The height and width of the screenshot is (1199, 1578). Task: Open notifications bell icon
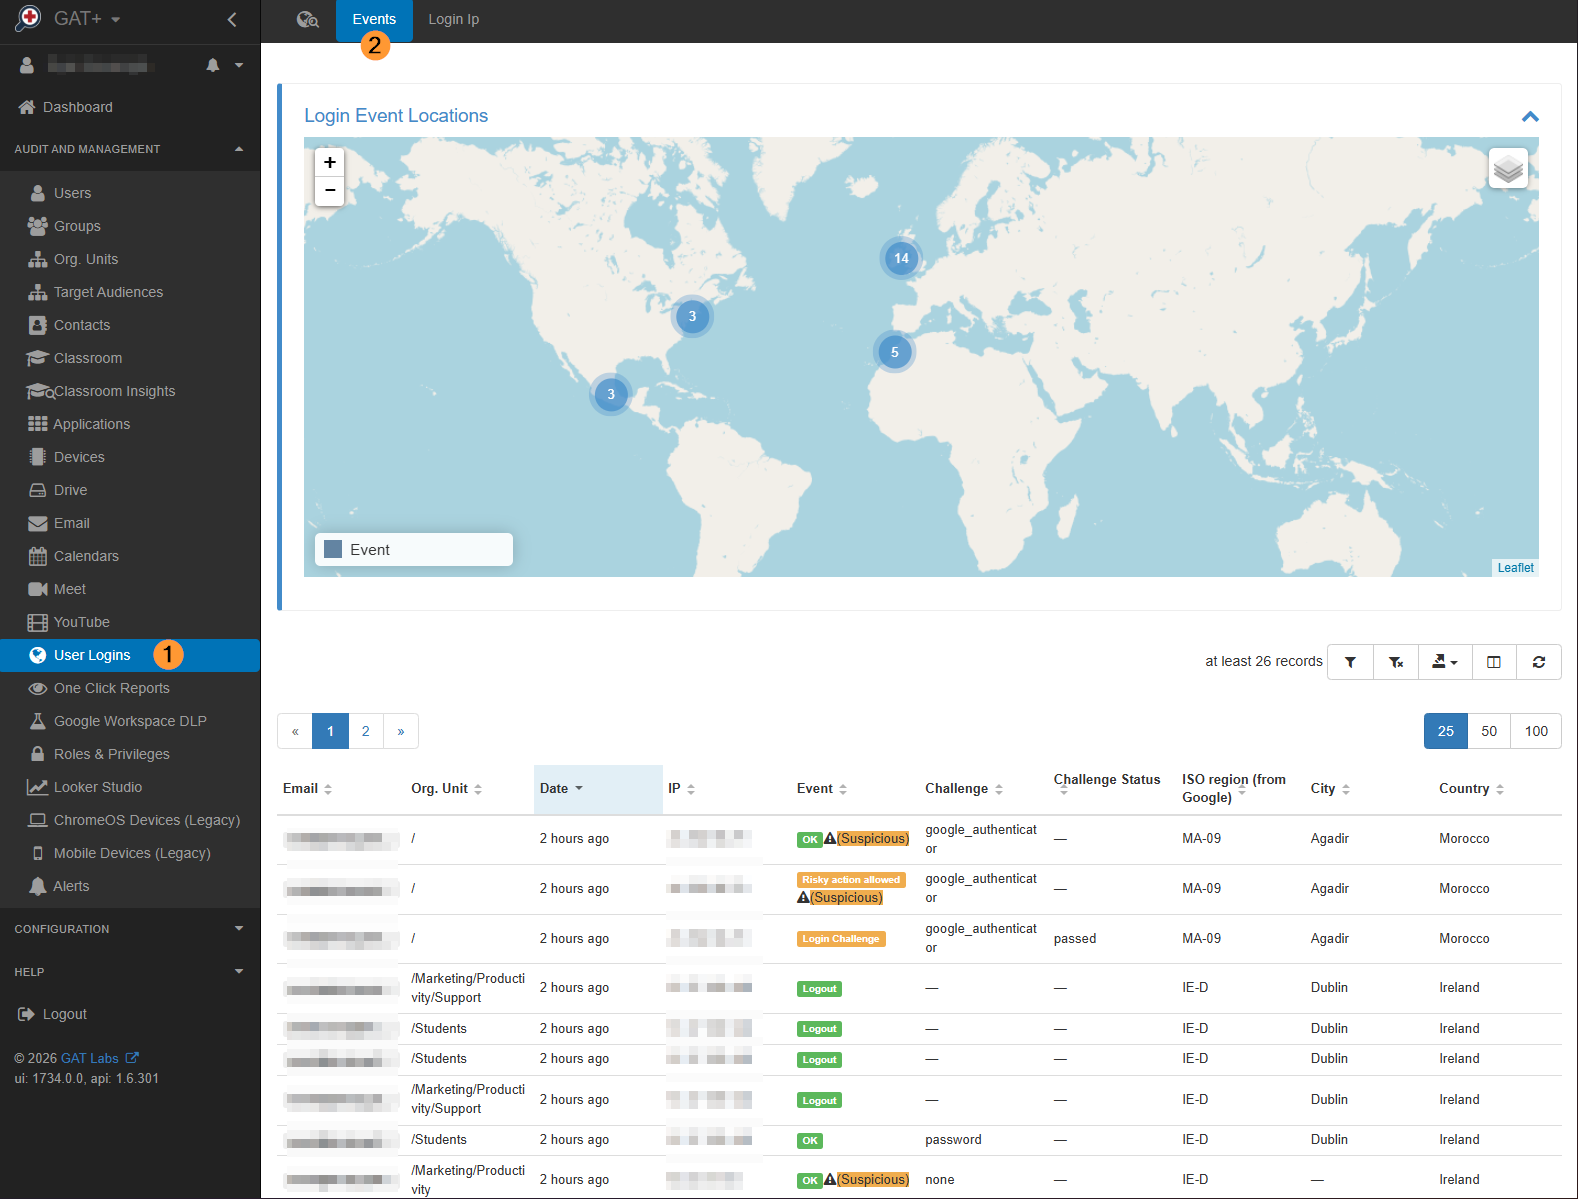coord(212,65)
